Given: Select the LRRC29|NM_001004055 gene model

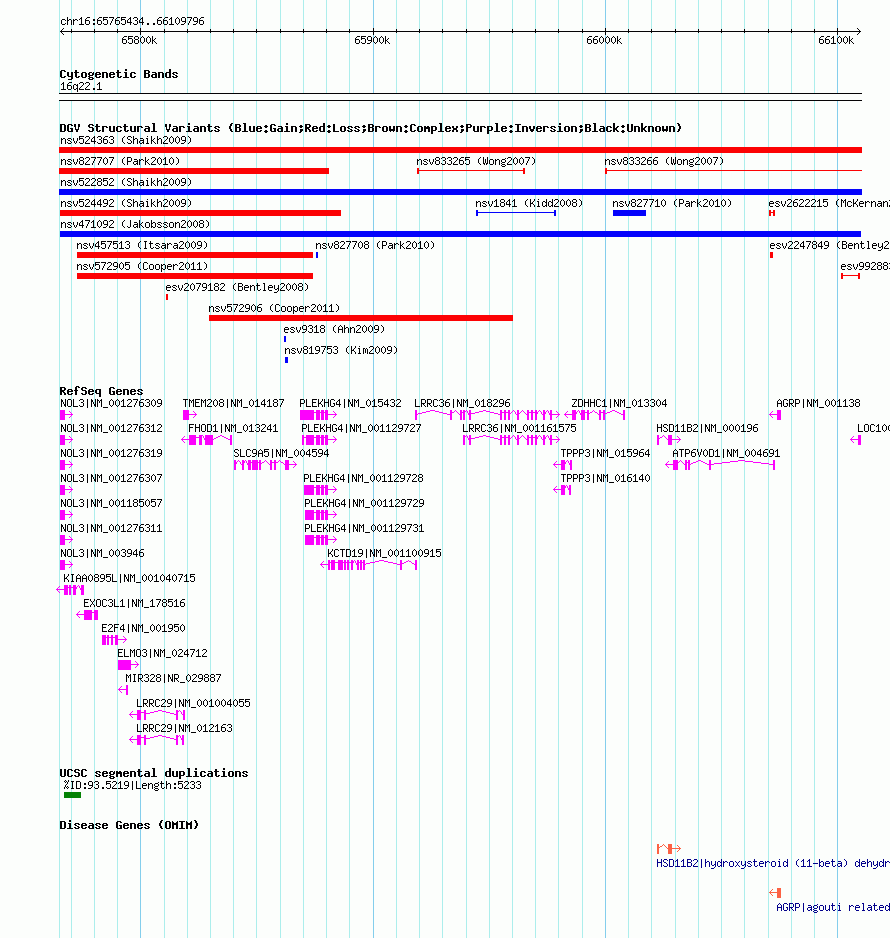Looking at the screenshot, I should point(157,715).
